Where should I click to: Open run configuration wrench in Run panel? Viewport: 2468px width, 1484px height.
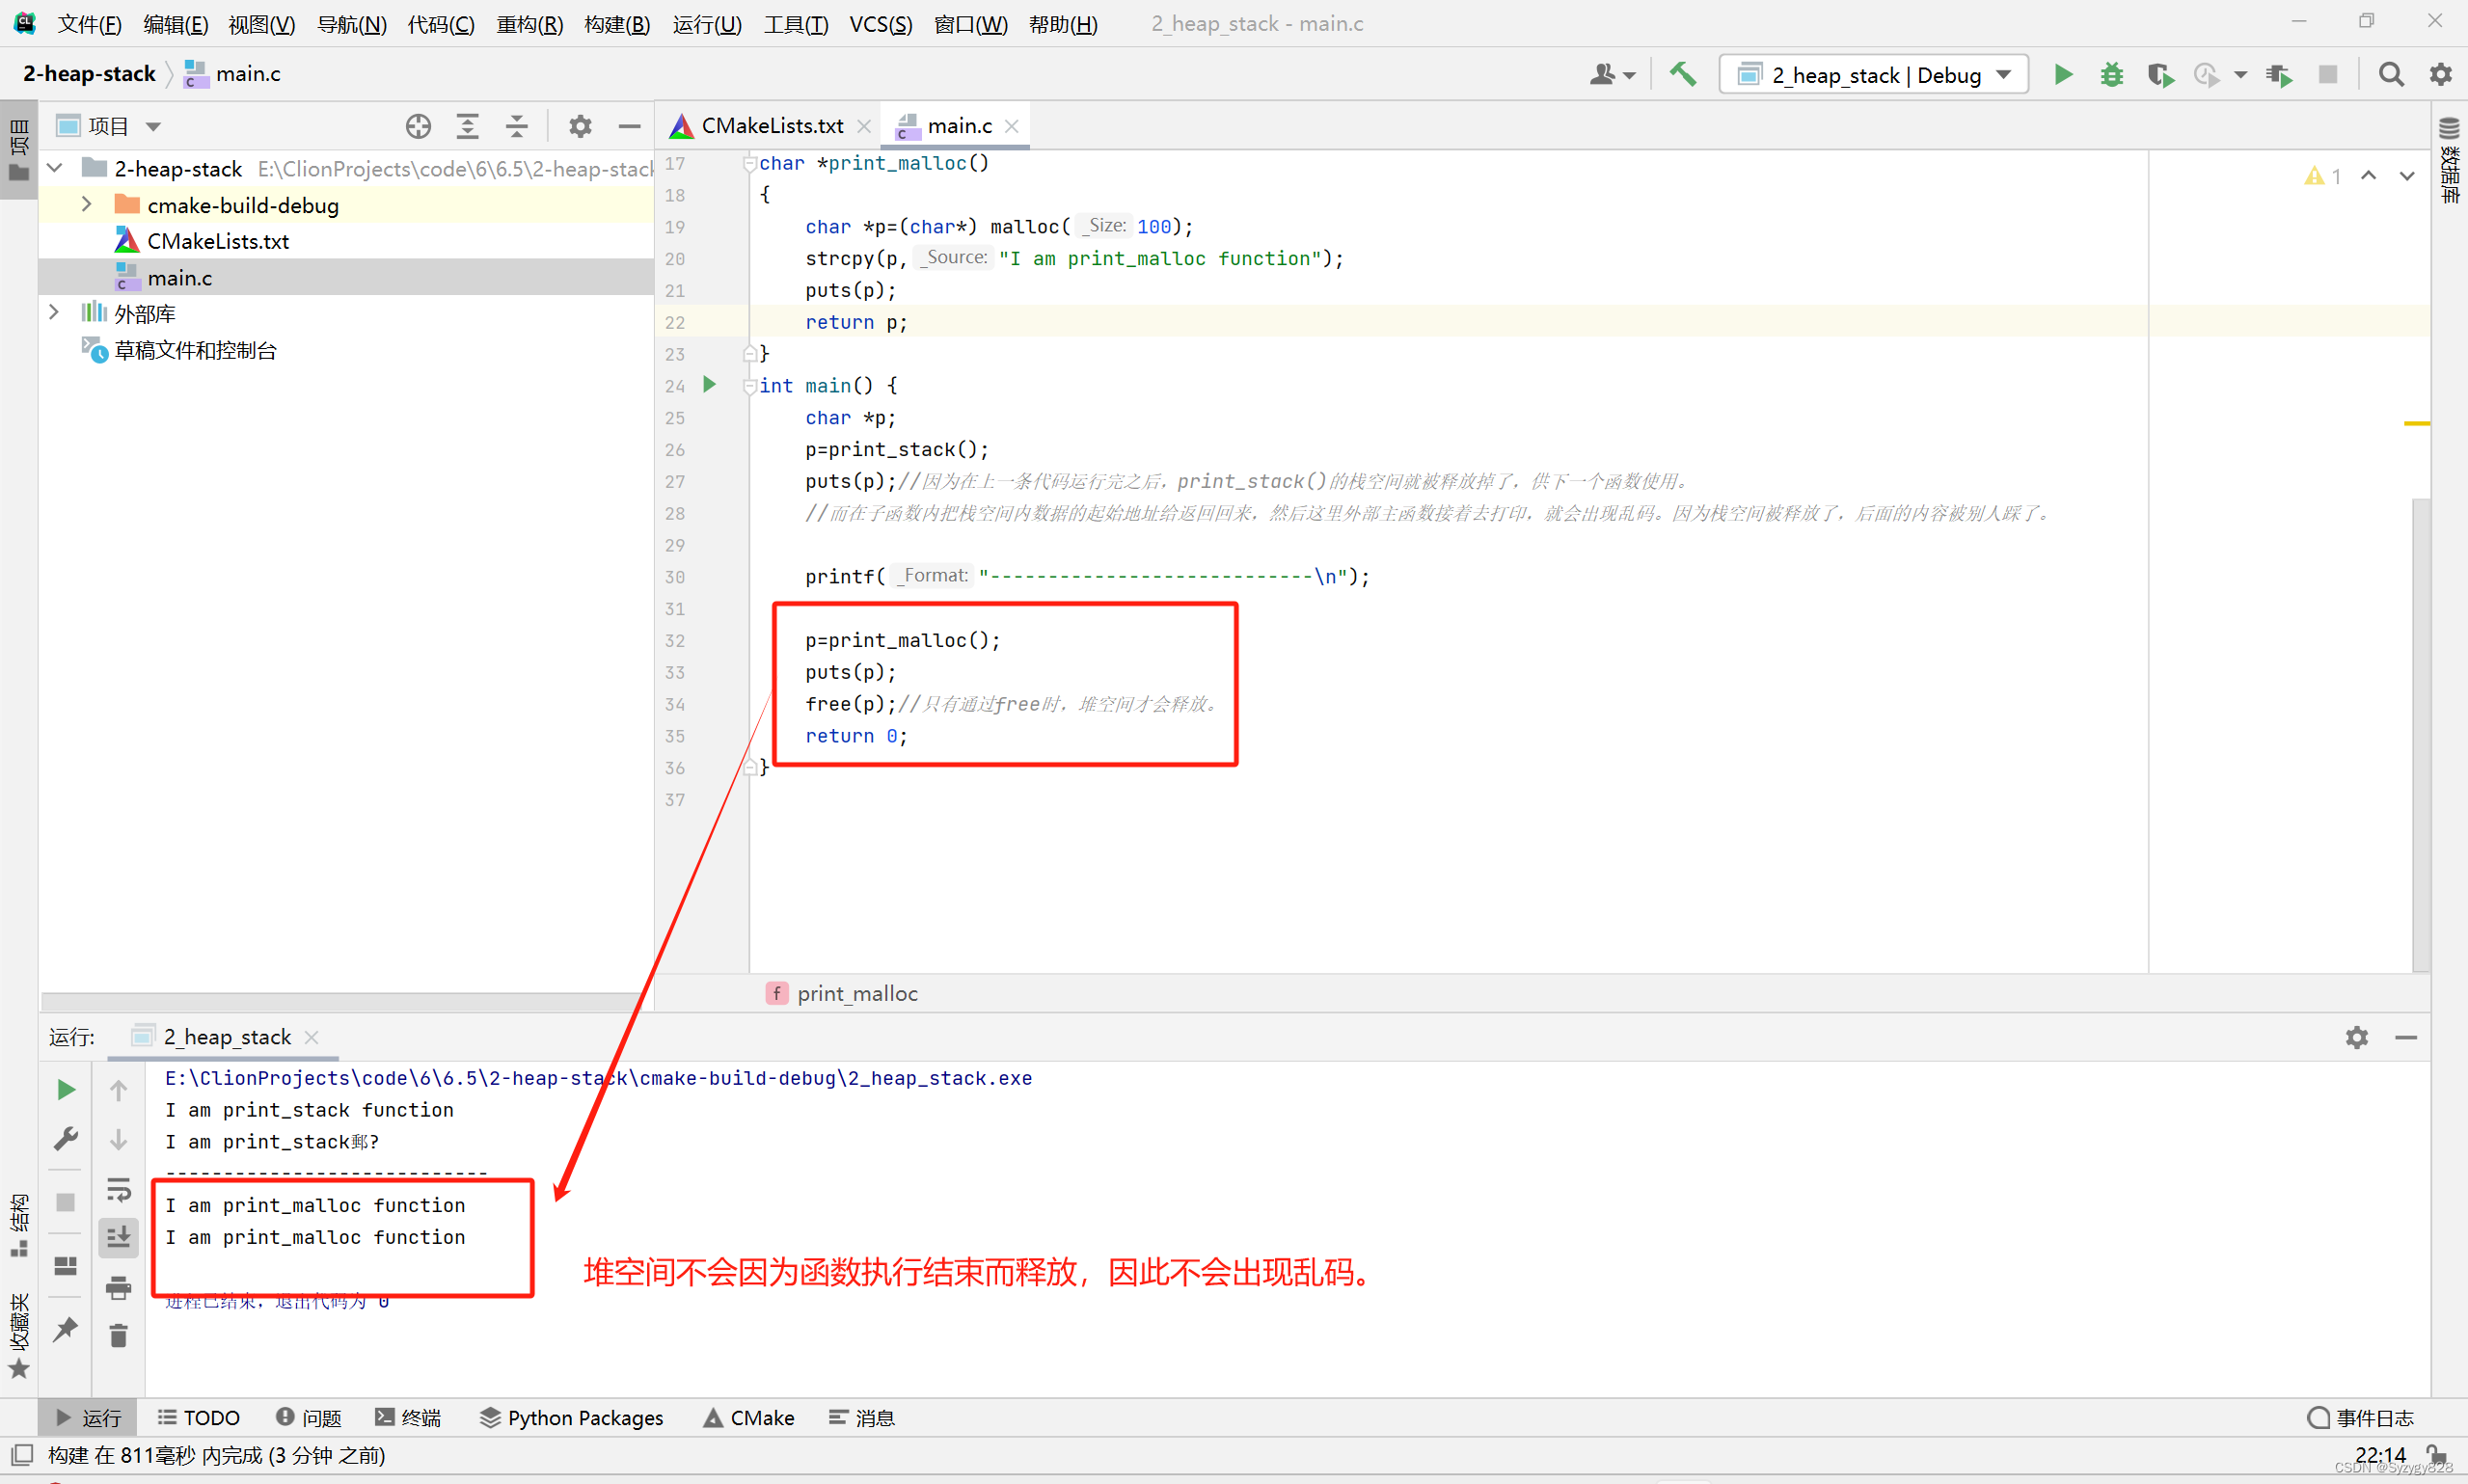point(66,1139)
